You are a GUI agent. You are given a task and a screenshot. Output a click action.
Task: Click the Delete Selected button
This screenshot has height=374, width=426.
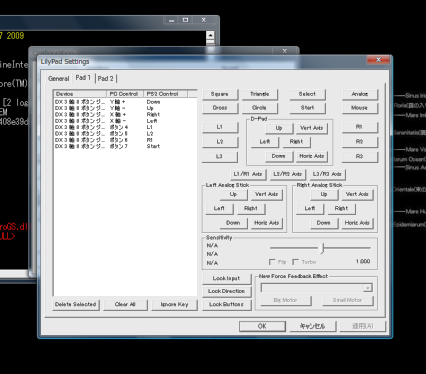click(76, 305)
